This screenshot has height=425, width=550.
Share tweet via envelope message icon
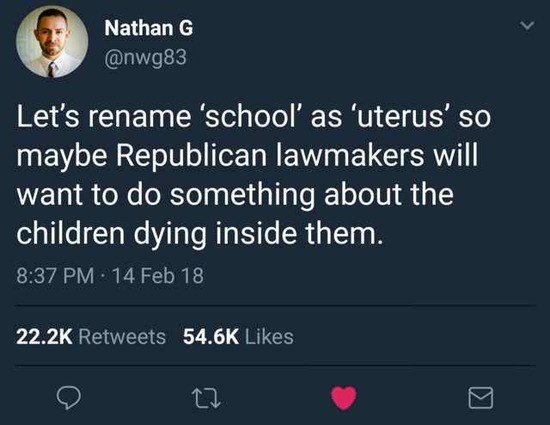click(481, 398)
